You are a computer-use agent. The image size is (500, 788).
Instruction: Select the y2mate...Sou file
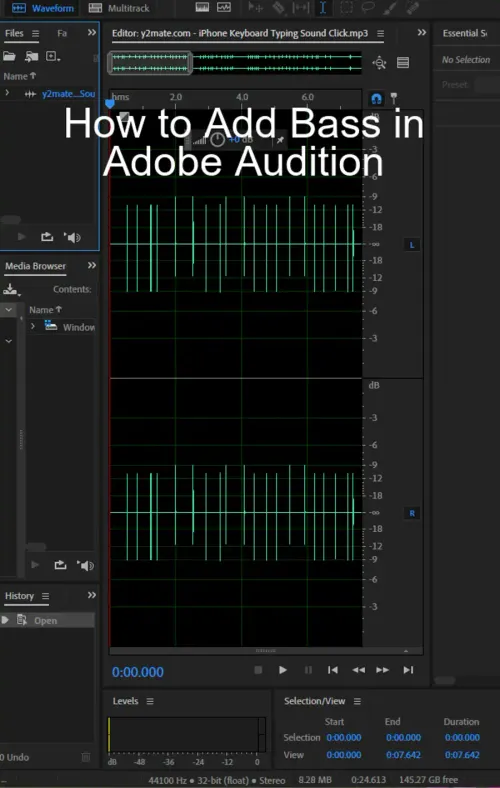tap(68, 93)
